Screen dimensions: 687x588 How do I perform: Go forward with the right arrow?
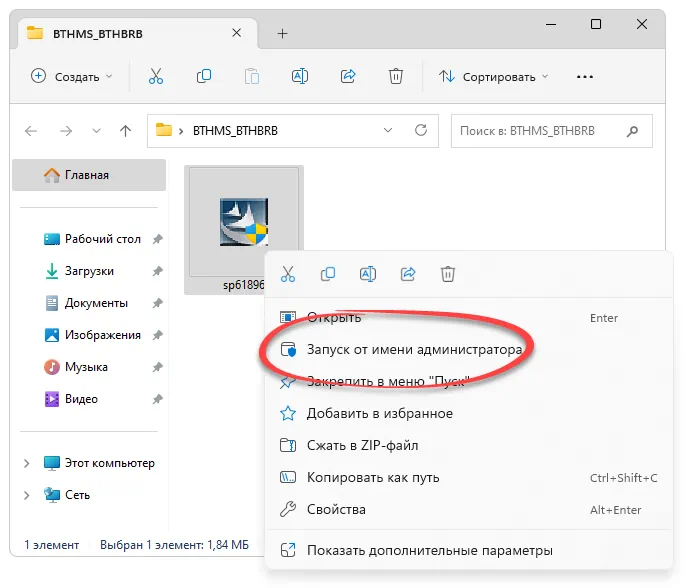coord(66,131)
